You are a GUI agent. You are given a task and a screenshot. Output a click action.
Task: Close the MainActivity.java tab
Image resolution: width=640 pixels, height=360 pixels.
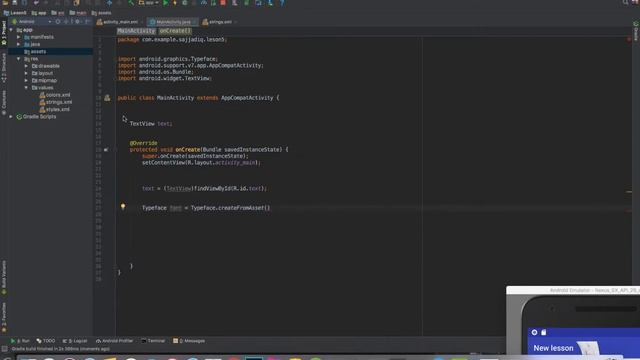194,22
